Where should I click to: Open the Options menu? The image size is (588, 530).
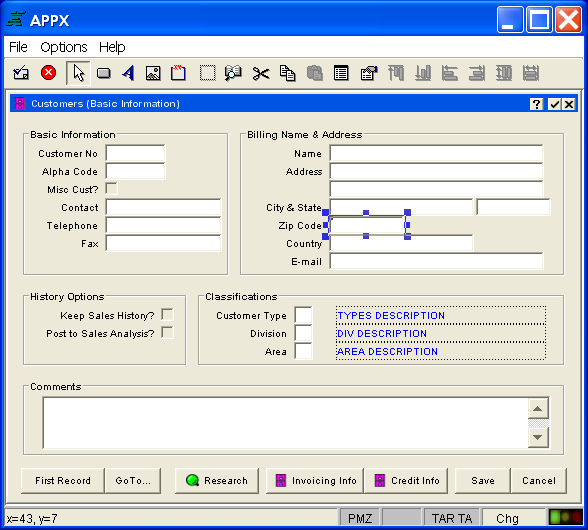click(x=64, y=47)
